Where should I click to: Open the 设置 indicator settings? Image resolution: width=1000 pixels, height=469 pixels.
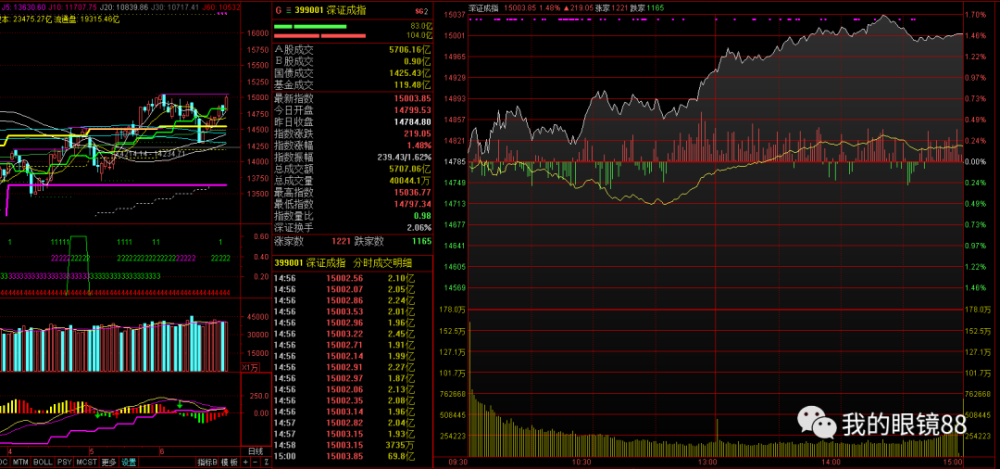click(x=128, y=462)
